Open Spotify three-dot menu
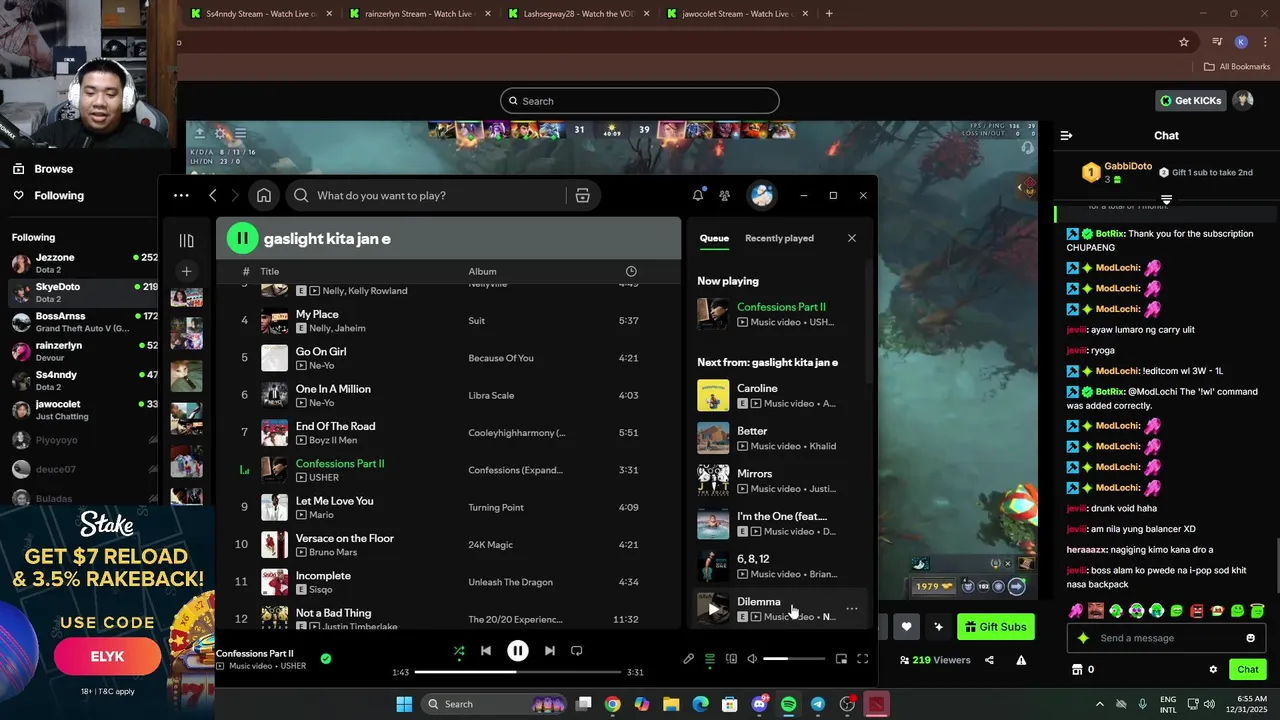The width and height of the screenshot is (1280, 720). 181,196
